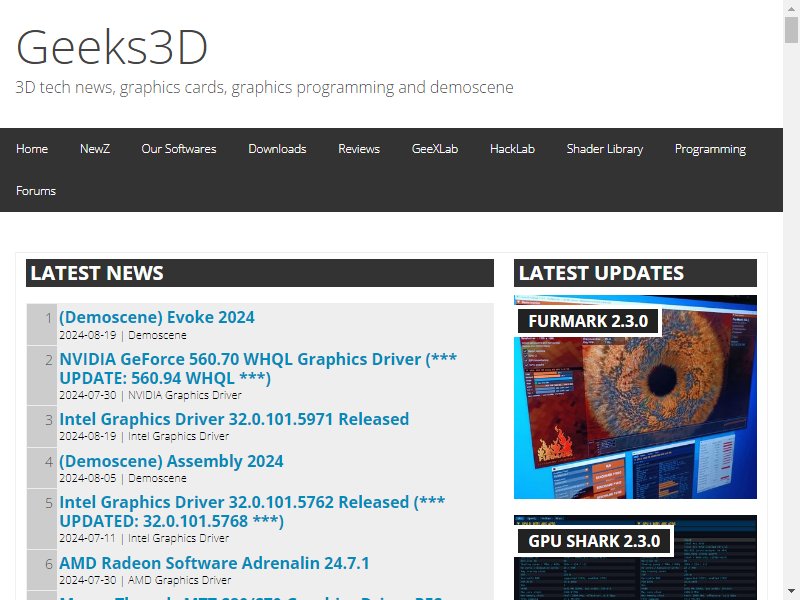Click the scrollbar up arrow
The image size is (800, 600).
pyautogui.click(x=791, y=7)
